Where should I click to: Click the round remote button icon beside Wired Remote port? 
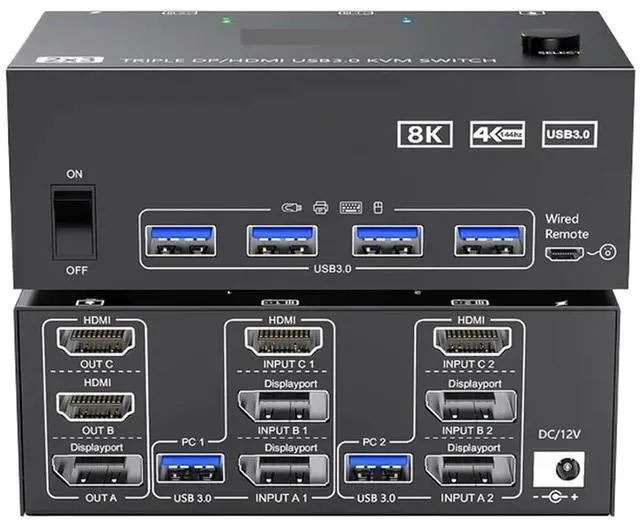(x=608, y=252)
